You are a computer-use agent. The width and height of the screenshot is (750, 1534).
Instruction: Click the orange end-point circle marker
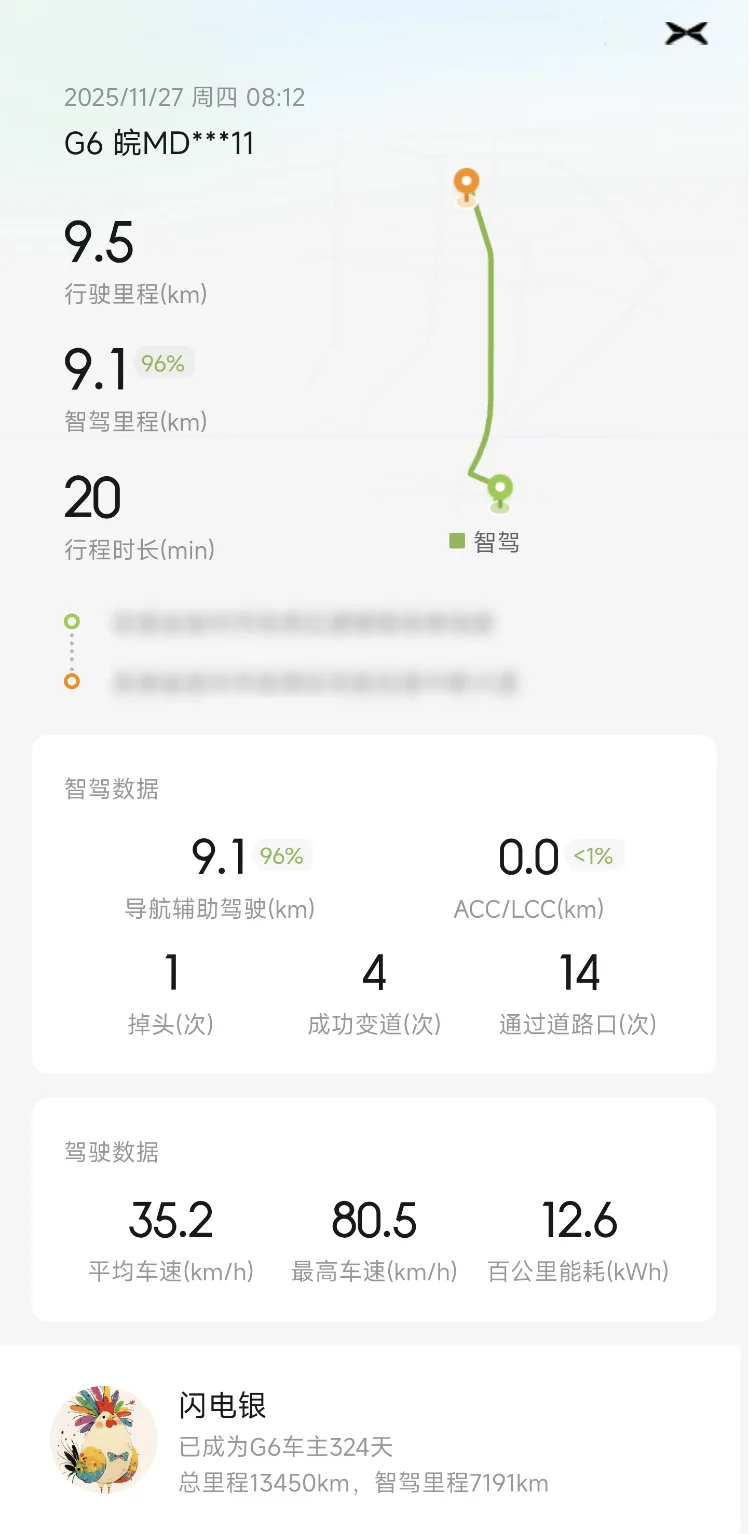(x=72, y=681)
